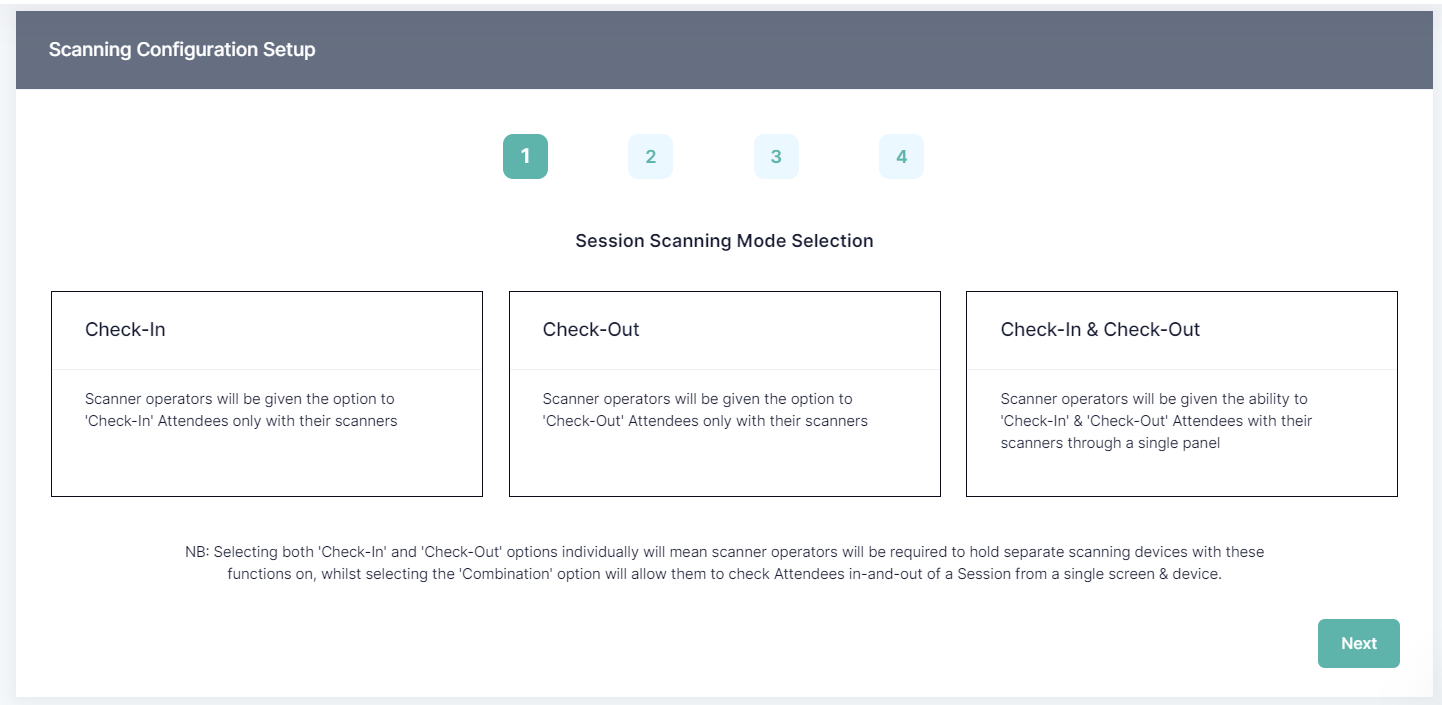Click empty space below Check-Out card description

(724, 465)
